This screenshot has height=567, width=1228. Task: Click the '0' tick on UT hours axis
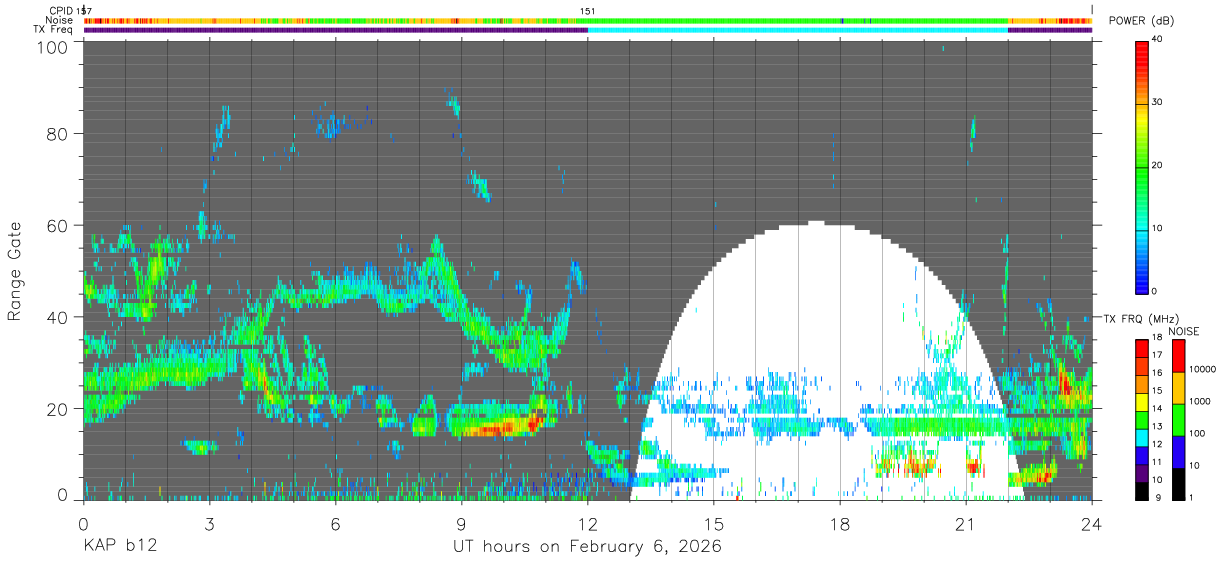point(83,524)
